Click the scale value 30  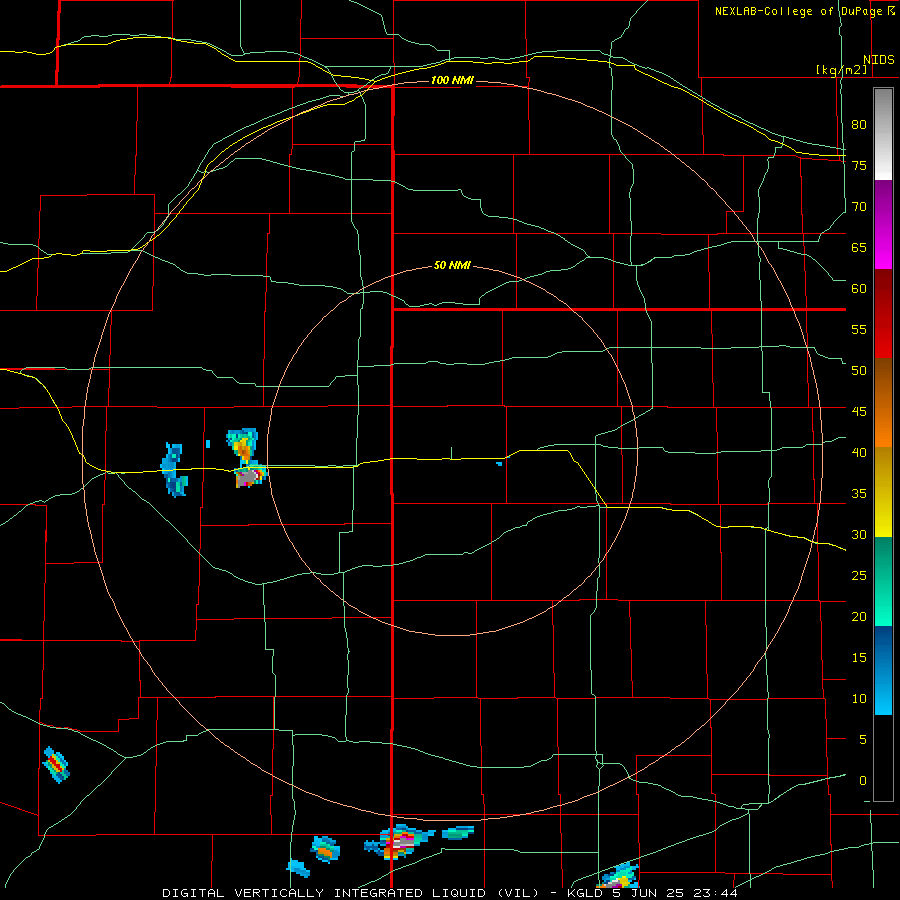tap(859, 534)
